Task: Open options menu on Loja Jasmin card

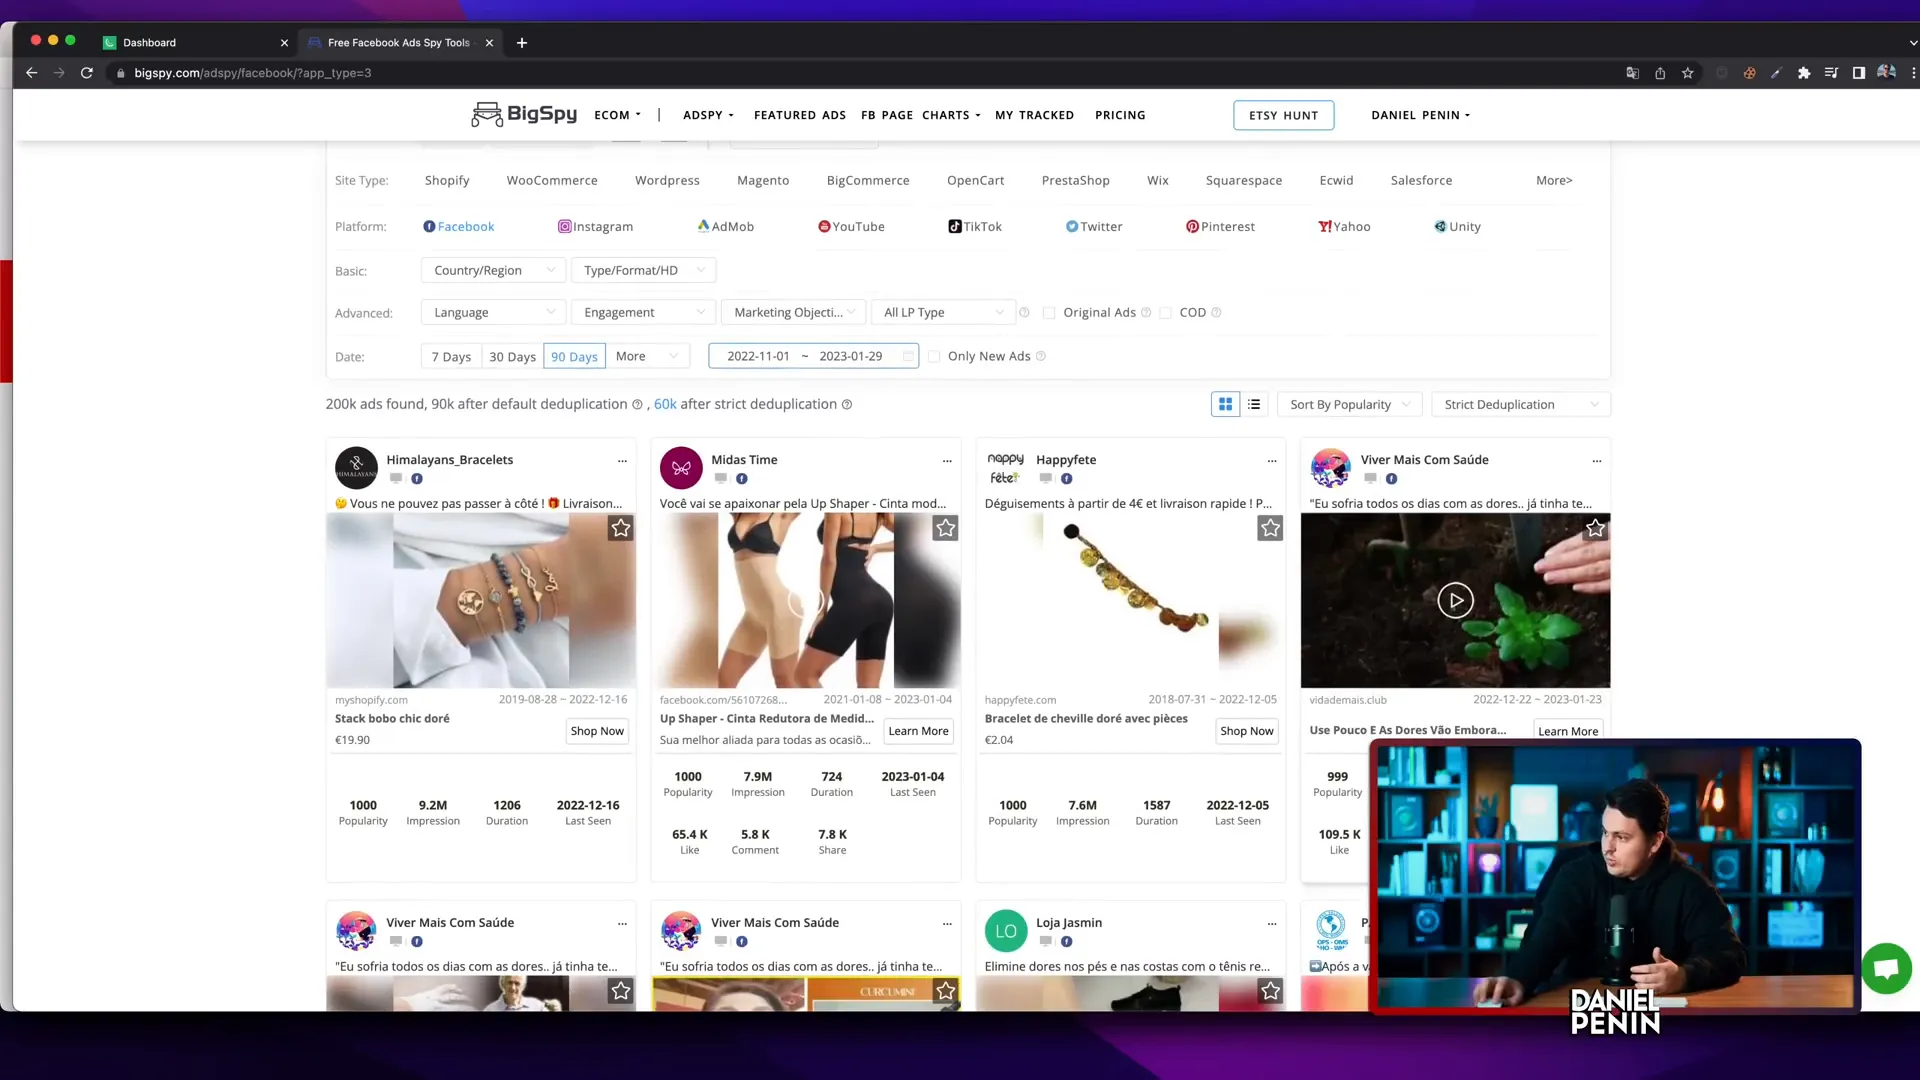Action: pos(1272,924)
